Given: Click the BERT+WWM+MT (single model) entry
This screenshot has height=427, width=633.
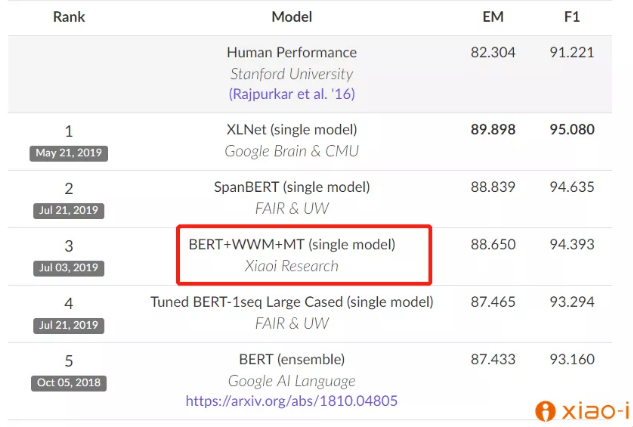Looking at the screenshot, I should [292, 244].
